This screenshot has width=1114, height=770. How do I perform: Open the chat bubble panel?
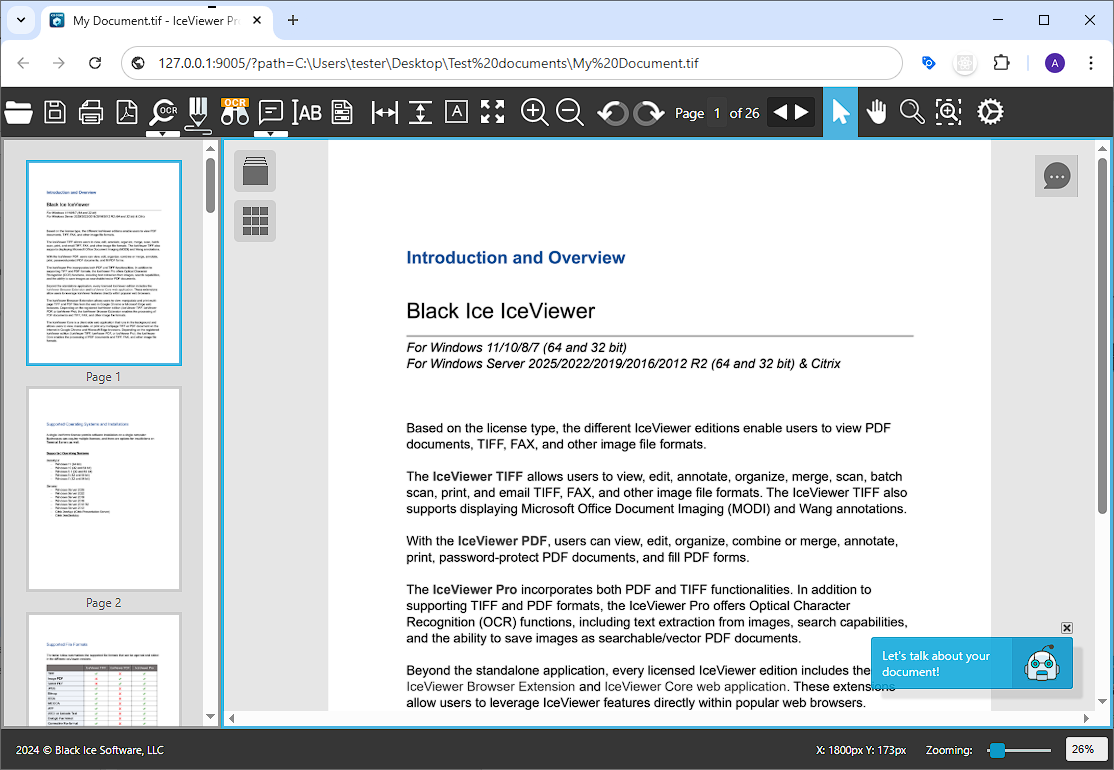pyautogui.click(x=1056, y=176)
